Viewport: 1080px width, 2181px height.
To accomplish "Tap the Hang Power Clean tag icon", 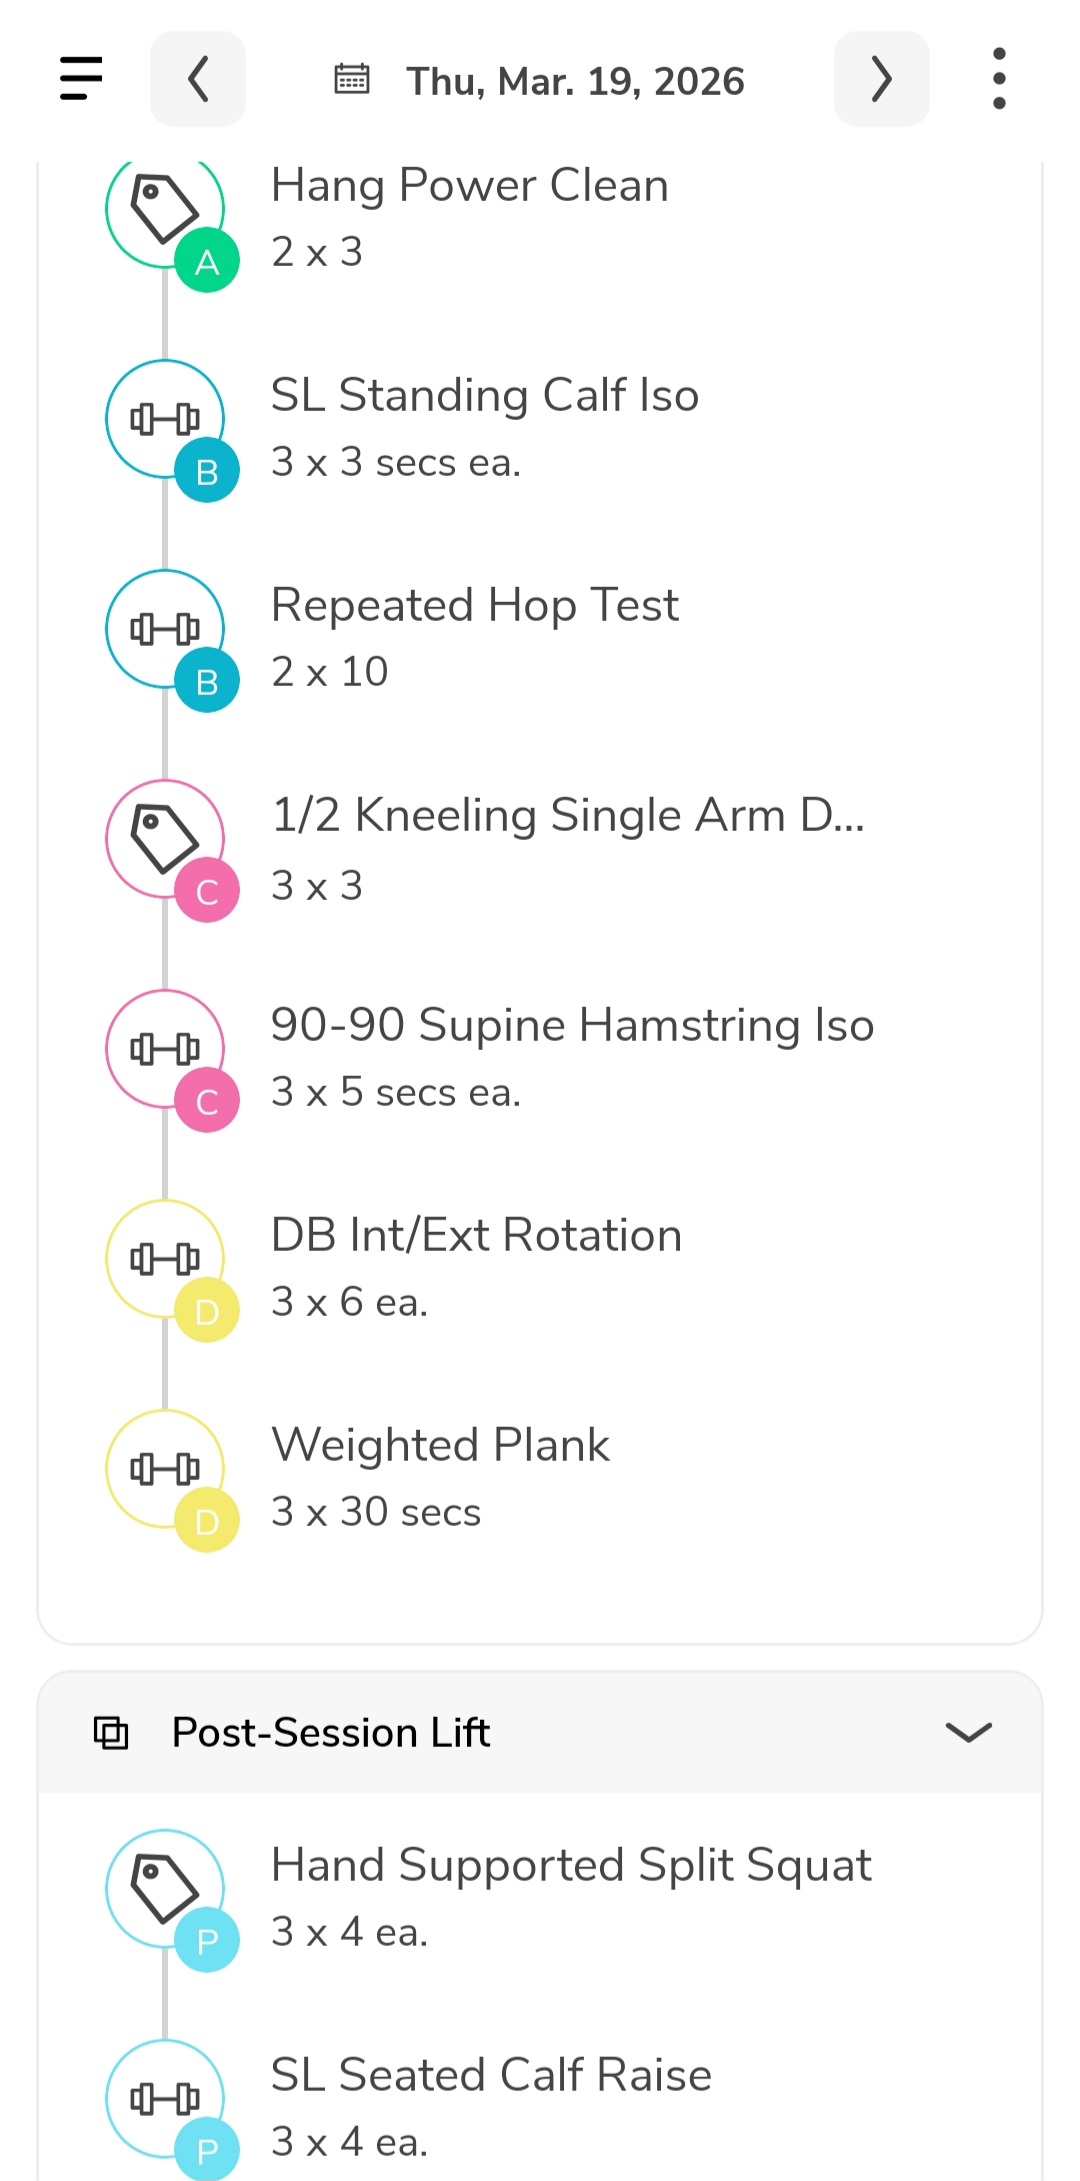I will 165,209.
